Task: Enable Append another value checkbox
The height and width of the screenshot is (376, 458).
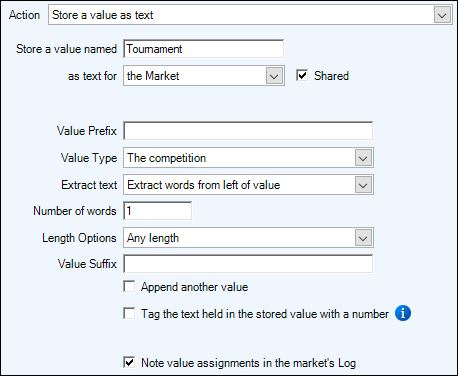Action: tap(129, 286)
